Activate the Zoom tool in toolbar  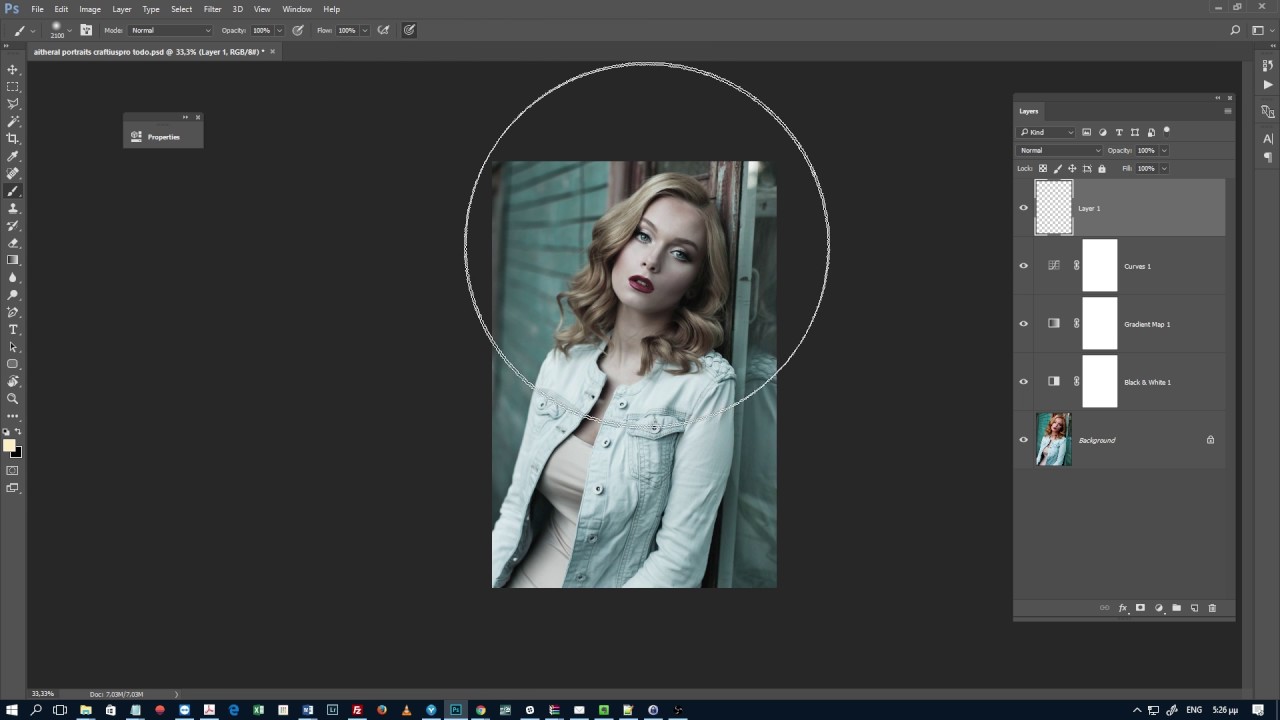pos(13,398)
